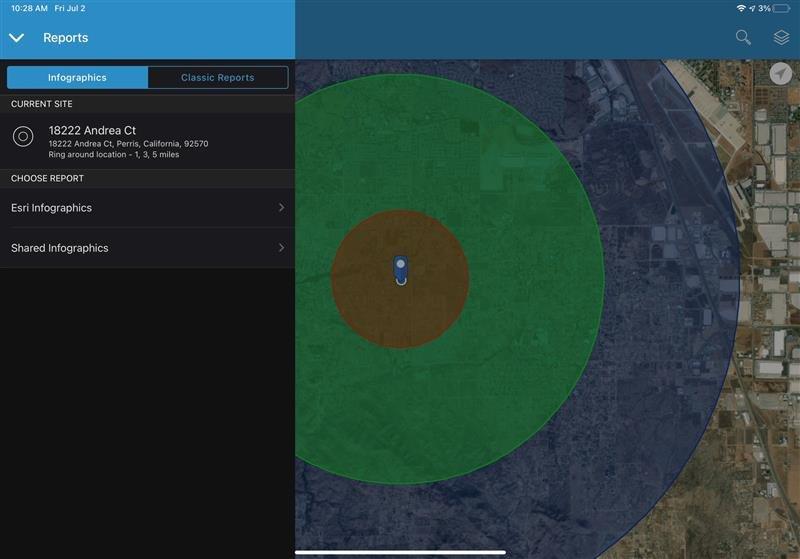Expand the Esri Infographics chevron
The image size is (800, 559).
pyautogui.click(x=281, y=207)
